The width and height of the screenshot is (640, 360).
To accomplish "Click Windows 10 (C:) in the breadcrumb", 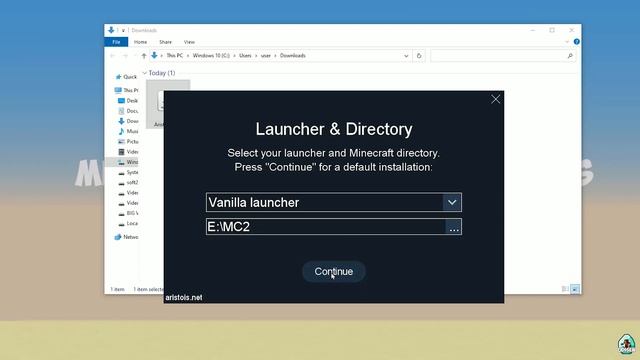I will coord(211,56).
